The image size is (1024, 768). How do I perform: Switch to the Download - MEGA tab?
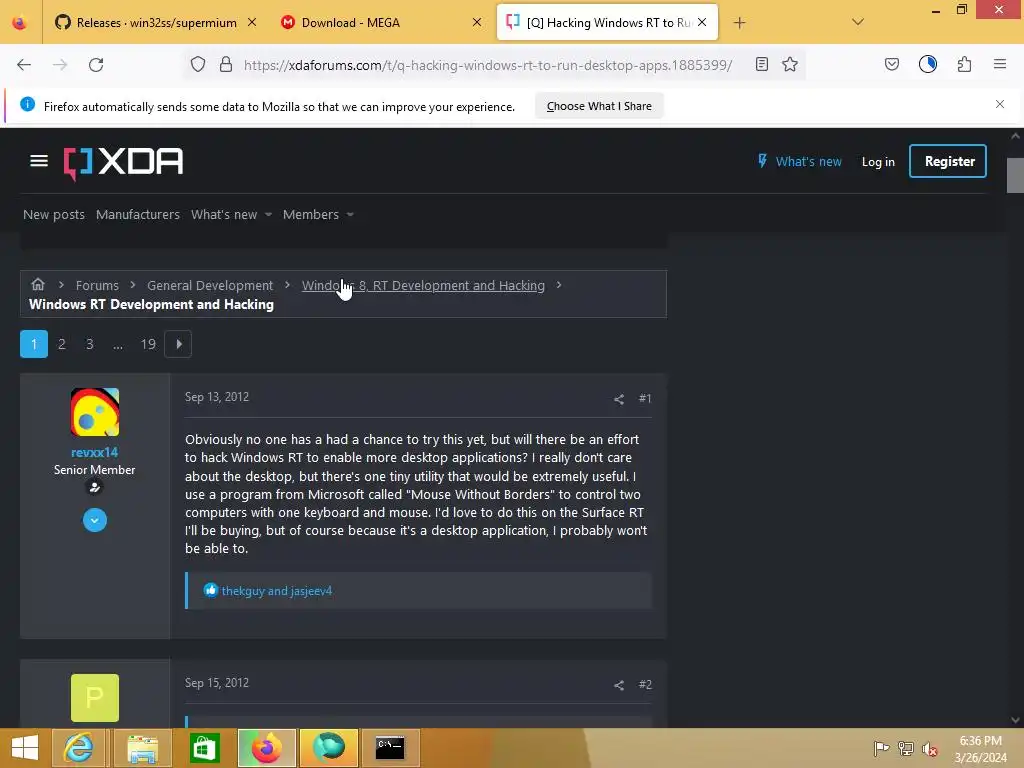coord(382,23)
